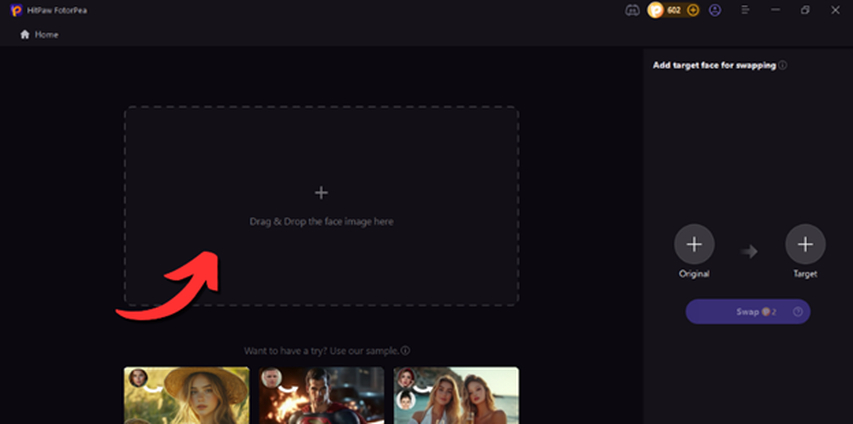The height and width of the screenshot is (424, 853).
Task: Select the two women beach sample
Action: [456, 394]
